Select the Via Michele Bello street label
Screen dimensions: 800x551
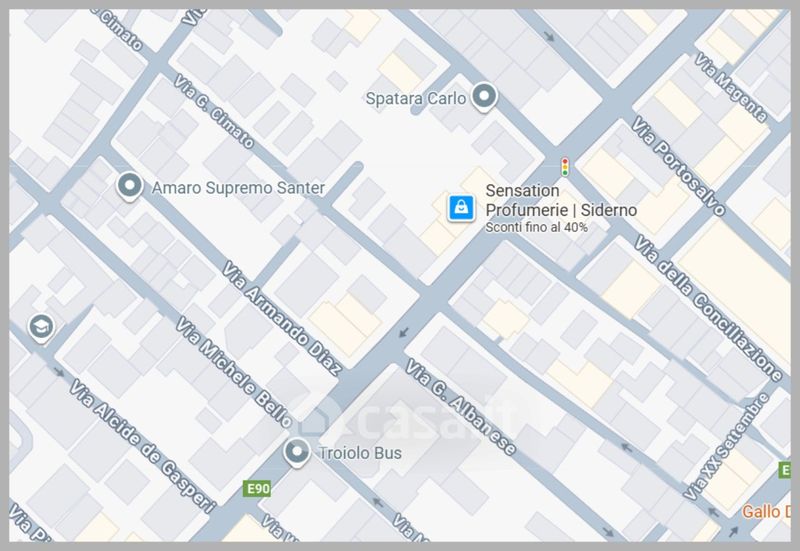click(234, 372)
